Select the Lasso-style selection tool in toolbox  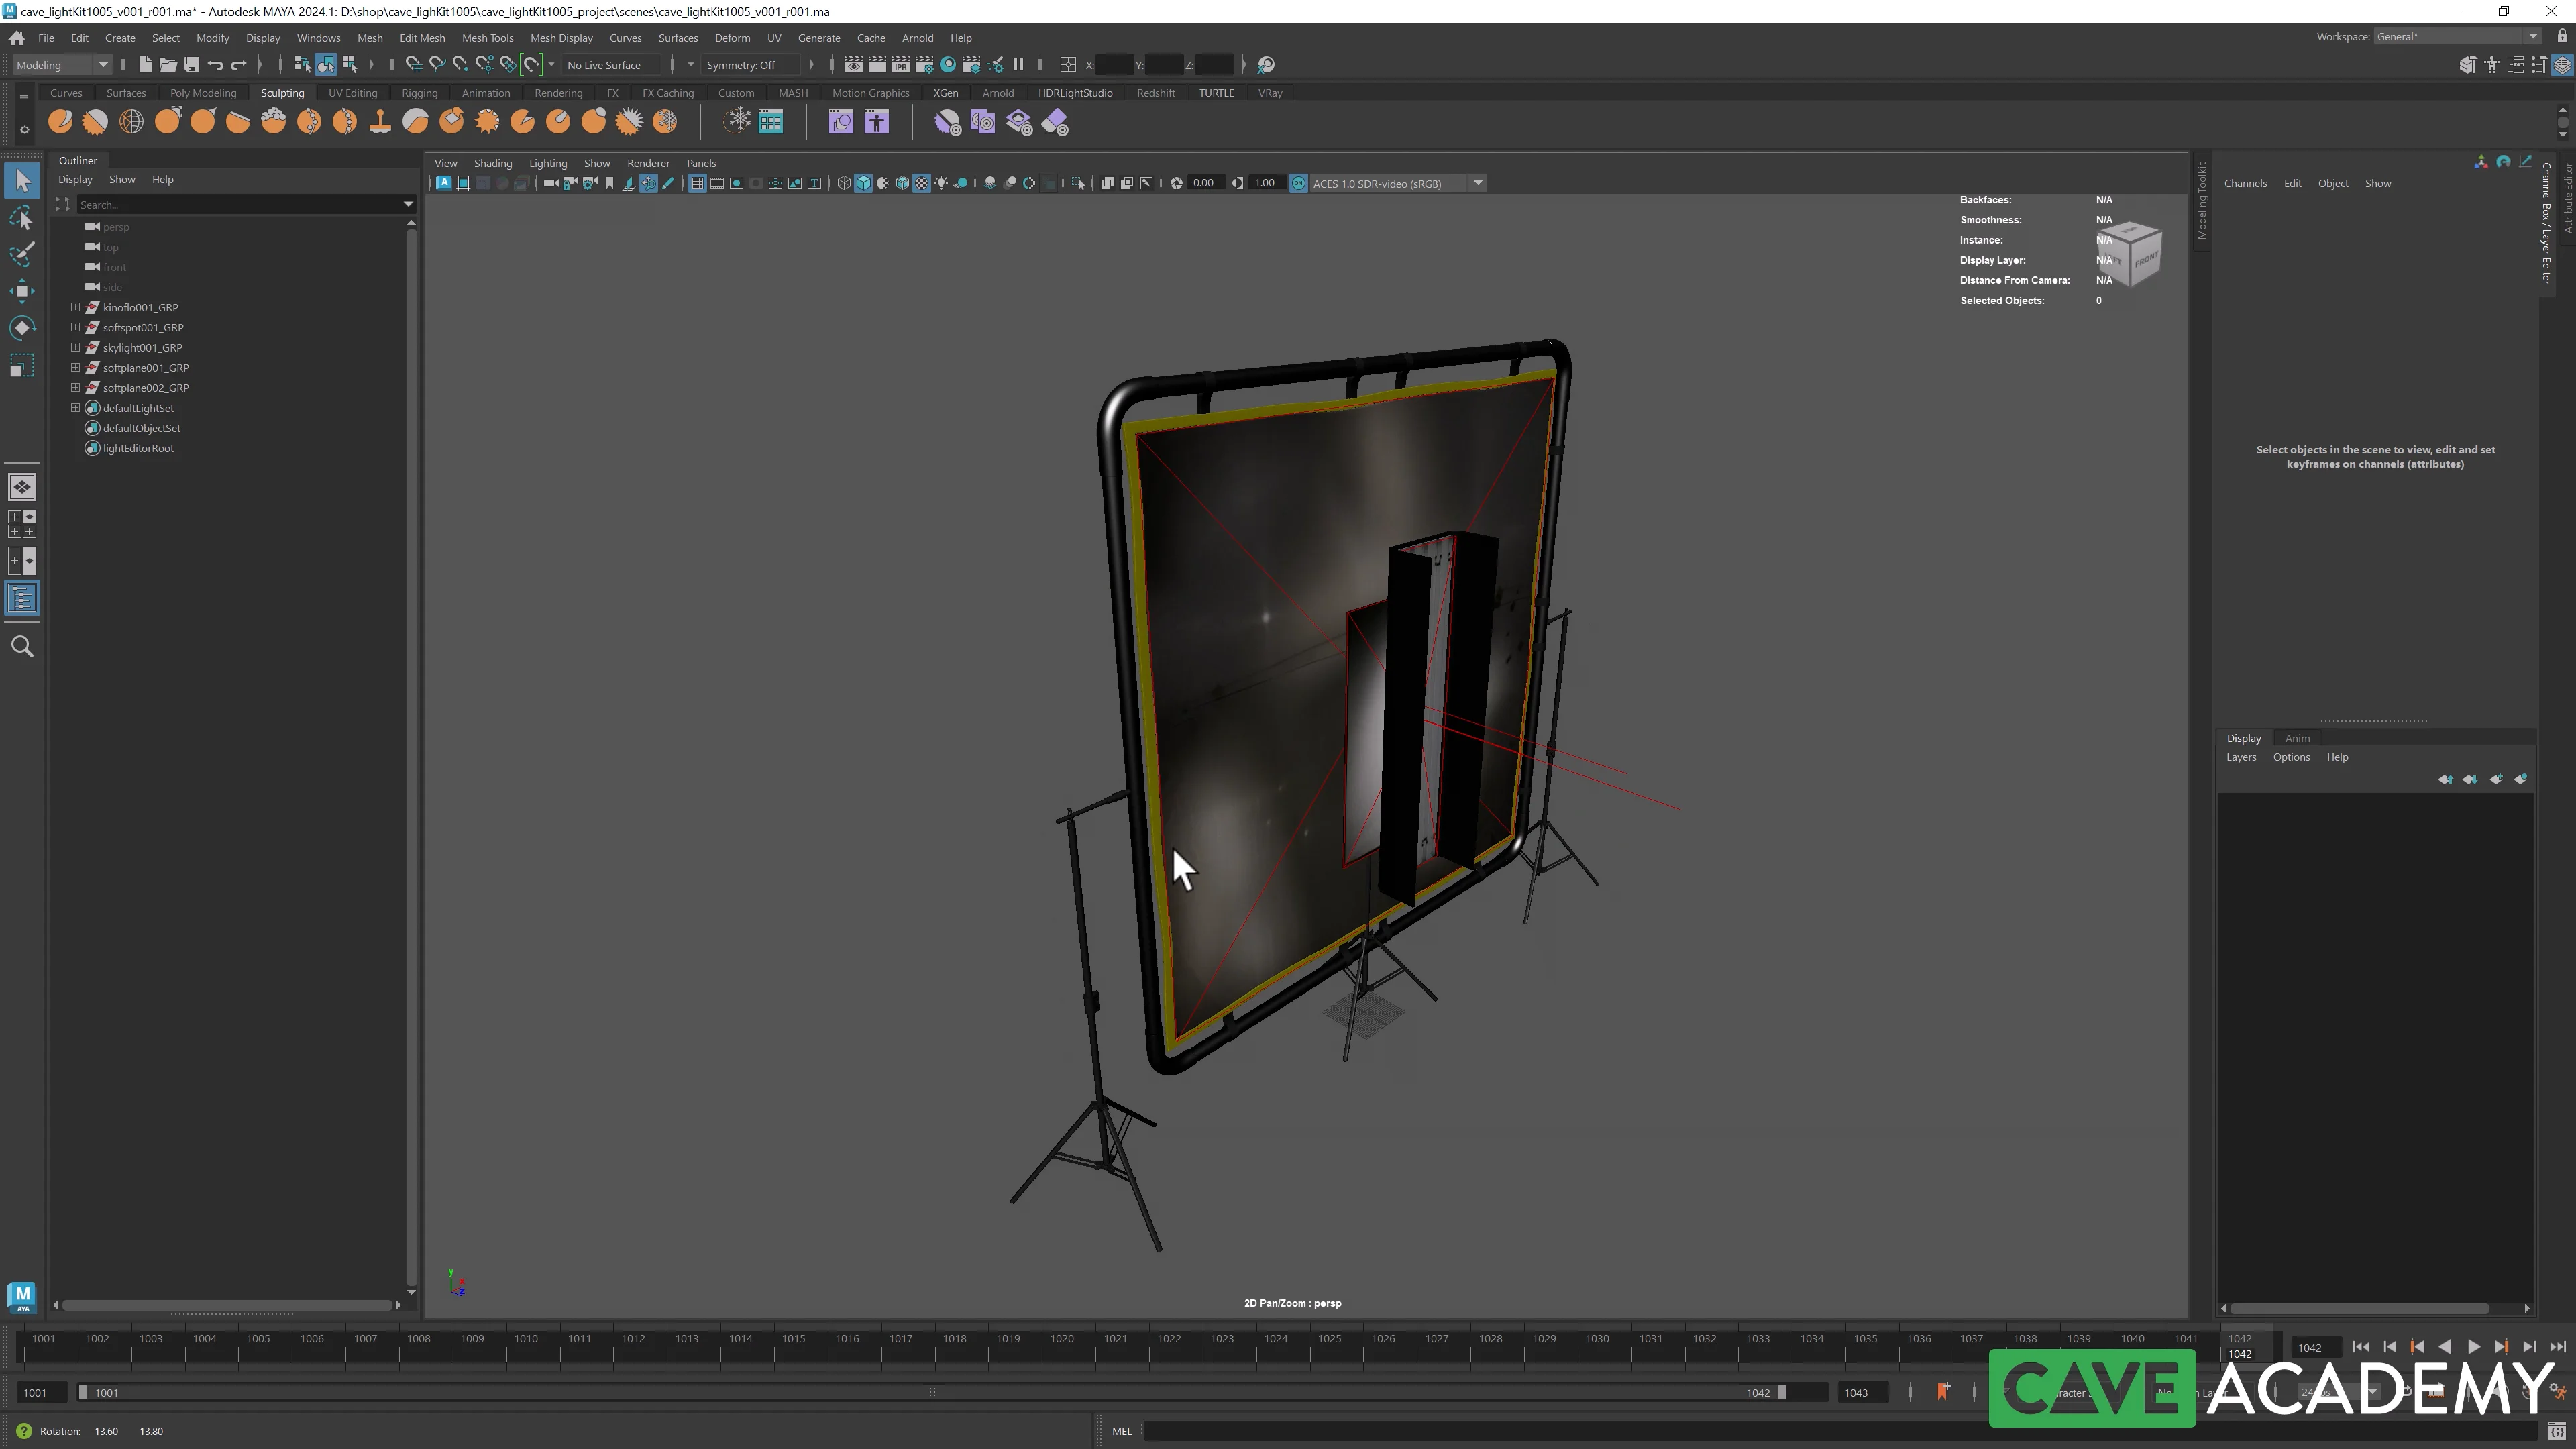(22, 218)
